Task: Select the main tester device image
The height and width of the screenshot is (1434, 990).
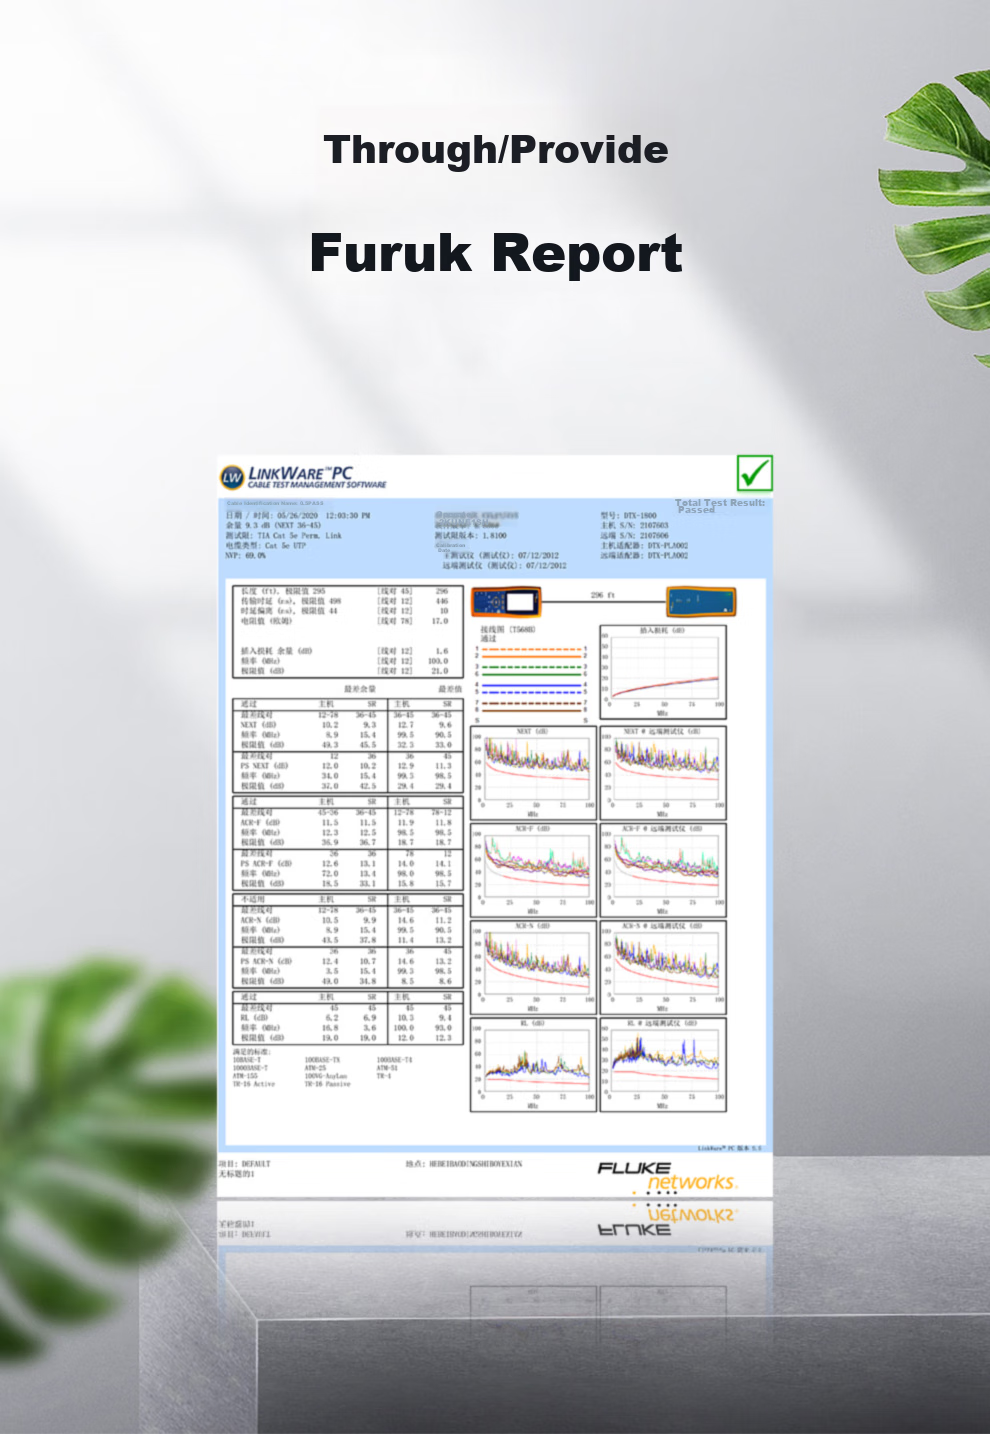Action: point(506,602)
